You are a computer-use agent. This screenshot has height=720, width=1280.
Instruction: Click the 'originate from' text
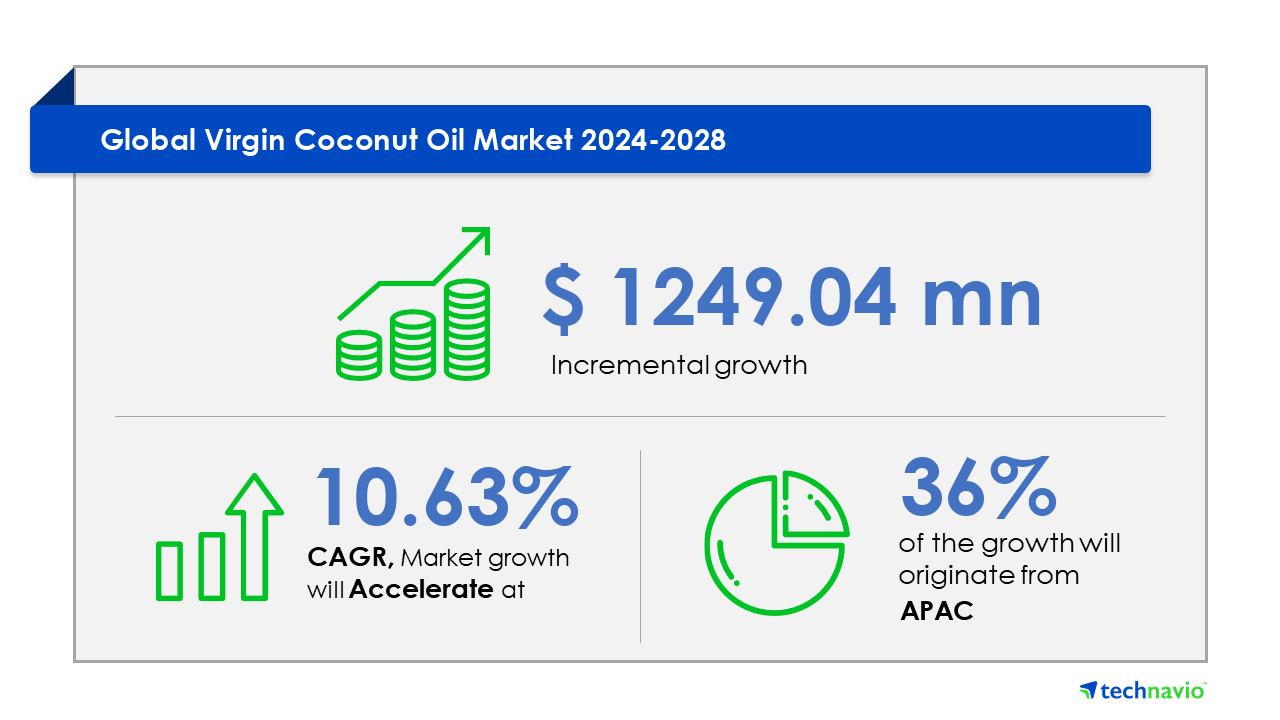tap(989, 577)
